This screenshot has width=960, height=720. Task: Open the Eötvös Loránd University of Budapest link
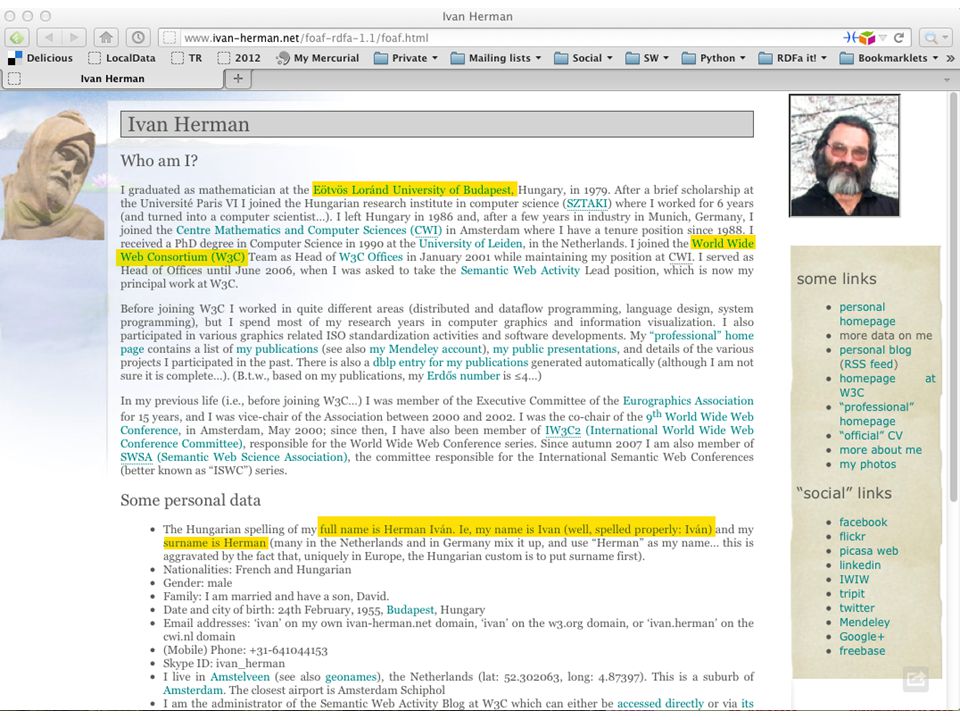(x=414, y=190)
